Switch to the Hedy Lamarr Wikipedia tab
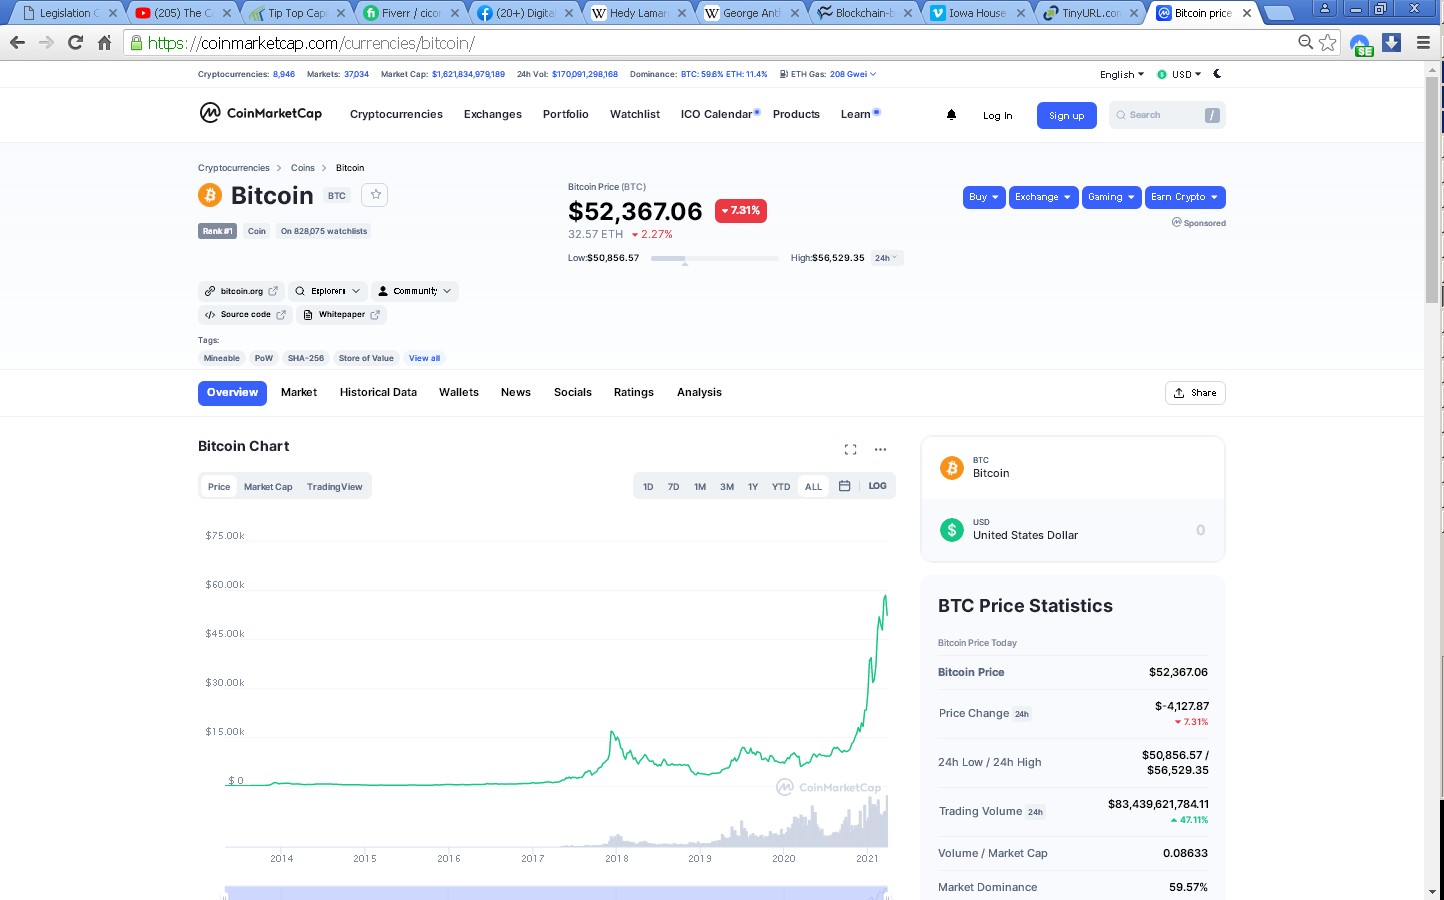 pyautogui.click(x=639, y=13)
